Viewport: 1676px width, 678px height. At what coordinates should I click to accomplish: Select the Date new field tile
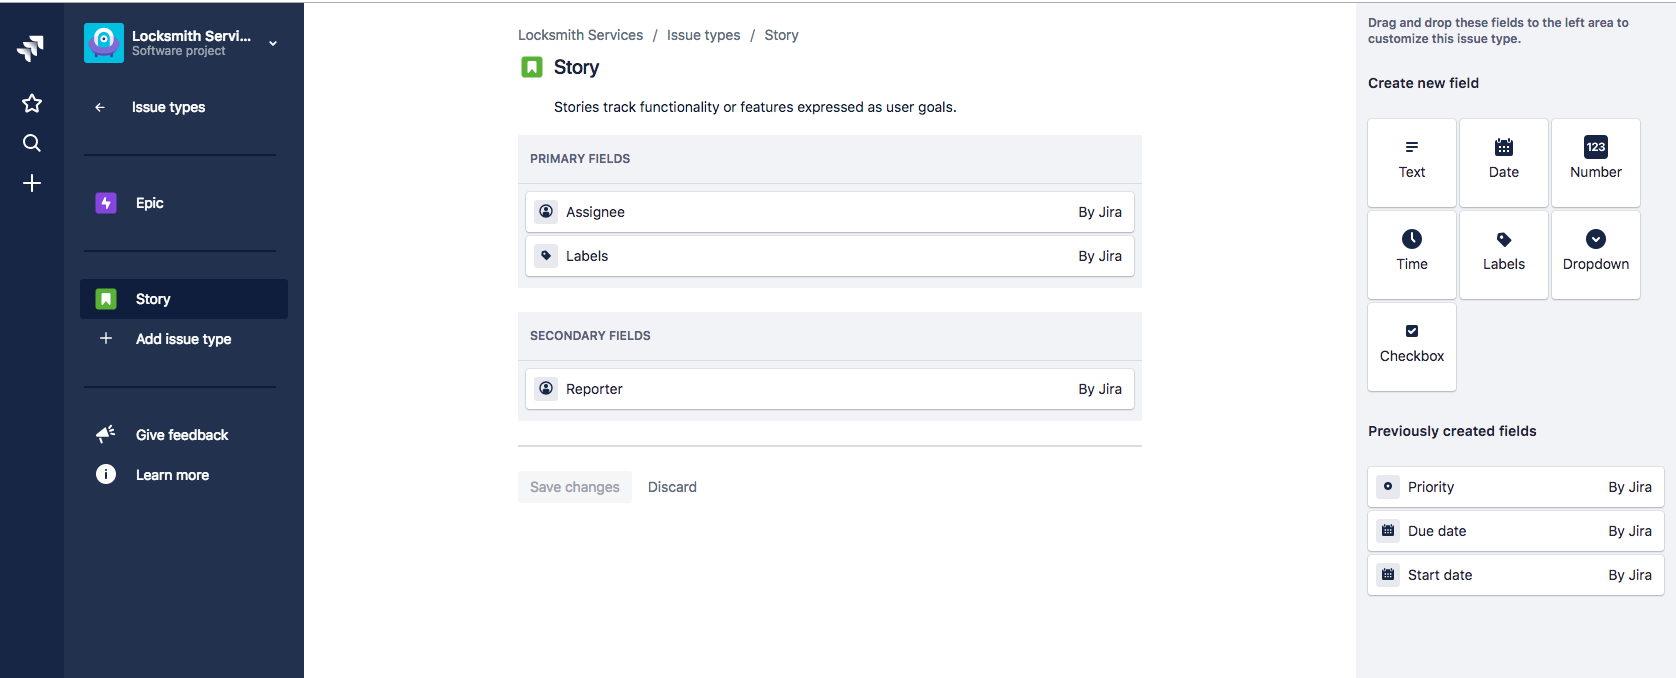pyautogui.click(x=1504, y=163)
